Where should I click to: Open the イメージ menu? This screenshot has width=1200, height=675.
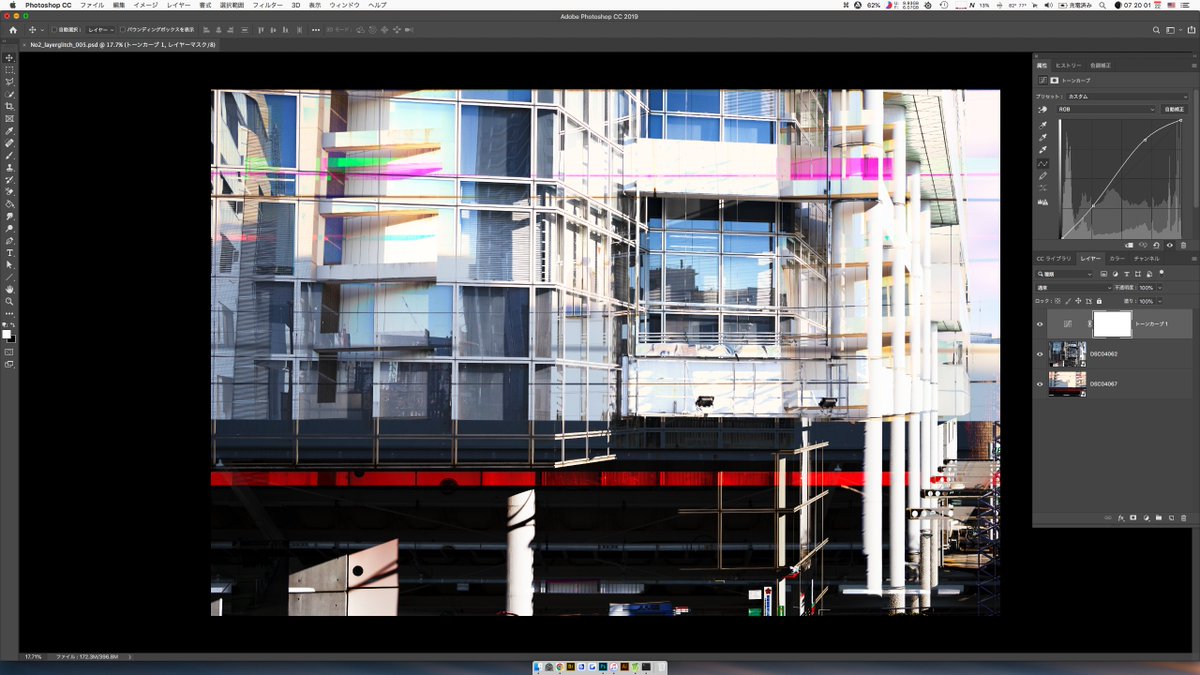[145, 5]
